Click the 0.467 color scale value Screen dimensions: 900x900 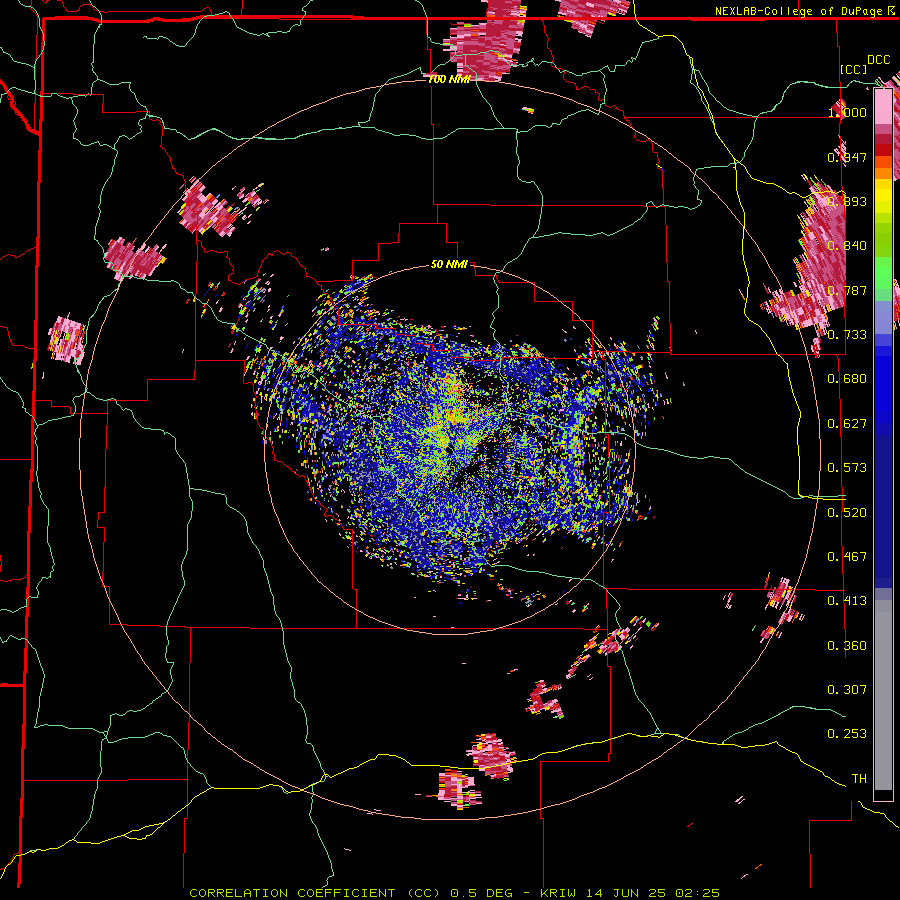coord(847,557)
